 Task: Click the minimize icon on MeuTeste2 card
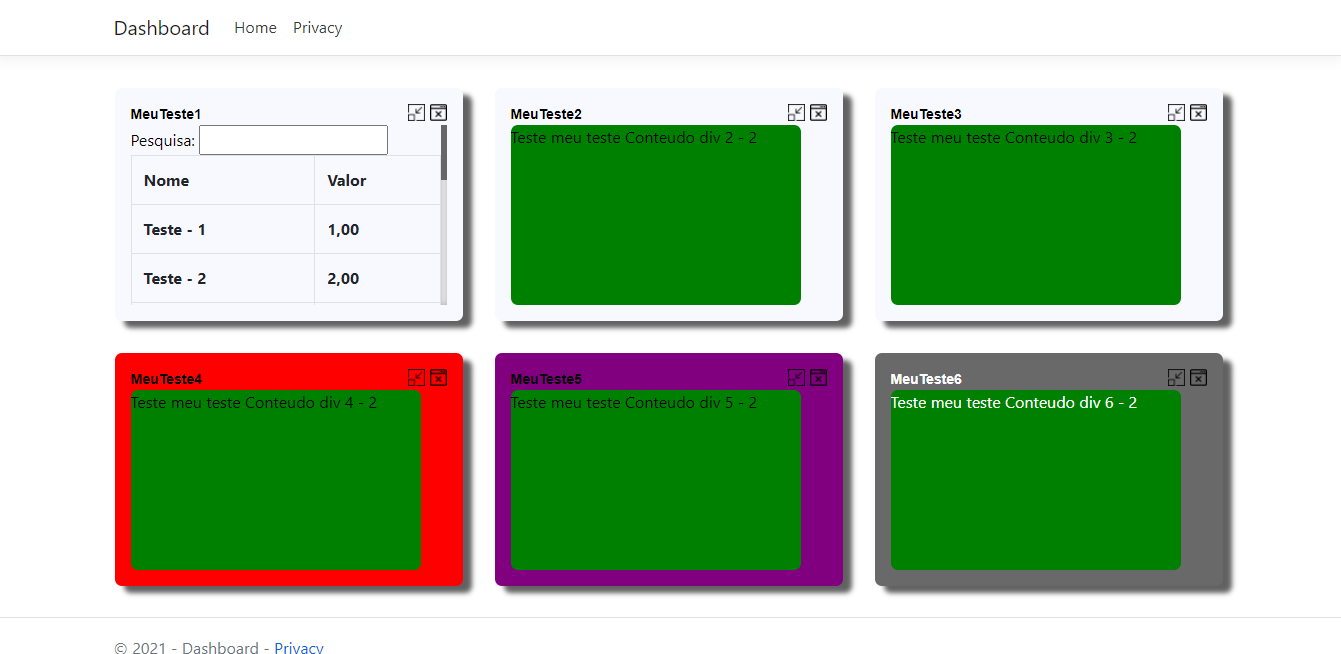coord(796,112)
